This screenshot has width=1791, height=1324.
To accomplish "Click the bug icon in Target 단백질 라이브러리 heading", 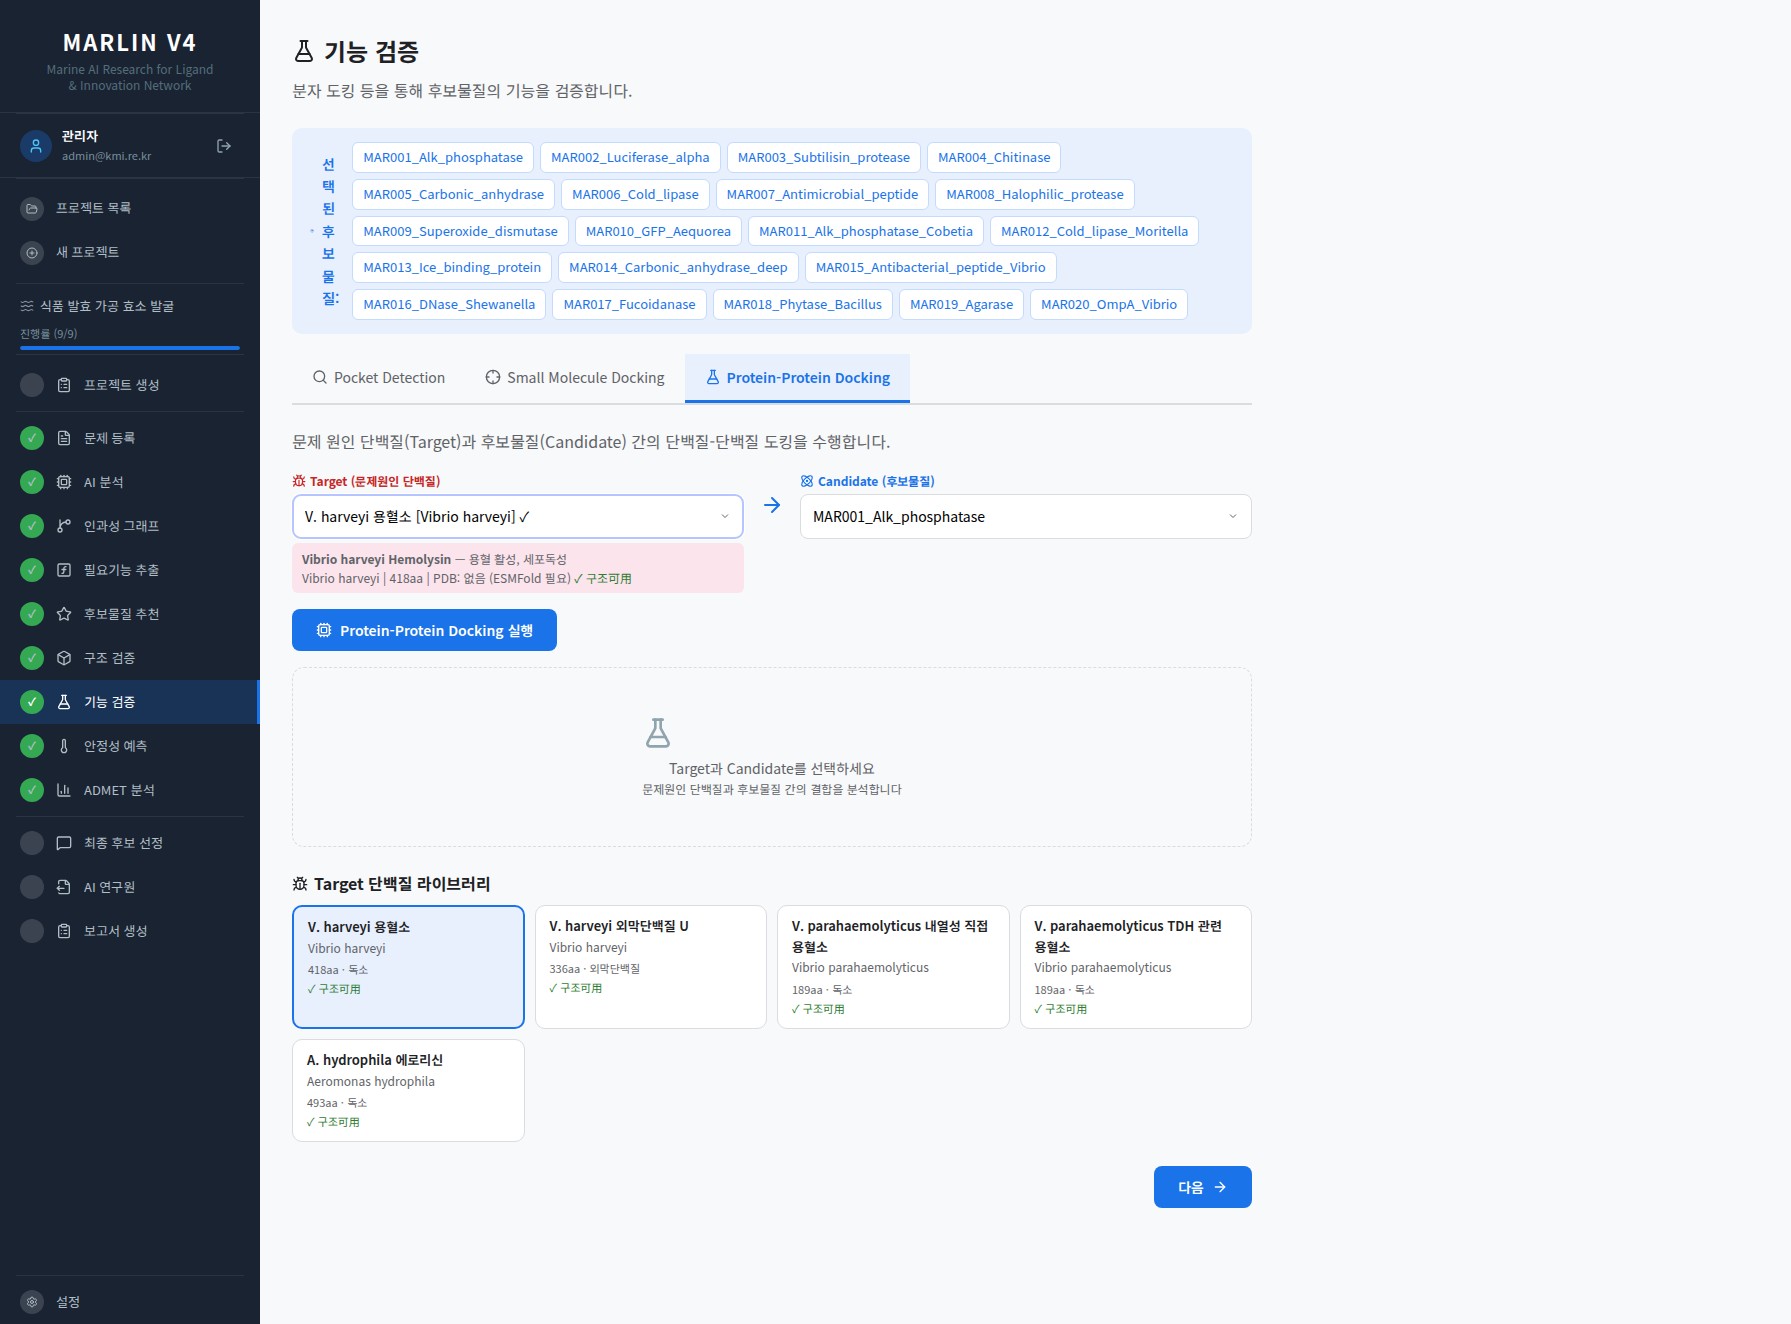I will point(300,884).
